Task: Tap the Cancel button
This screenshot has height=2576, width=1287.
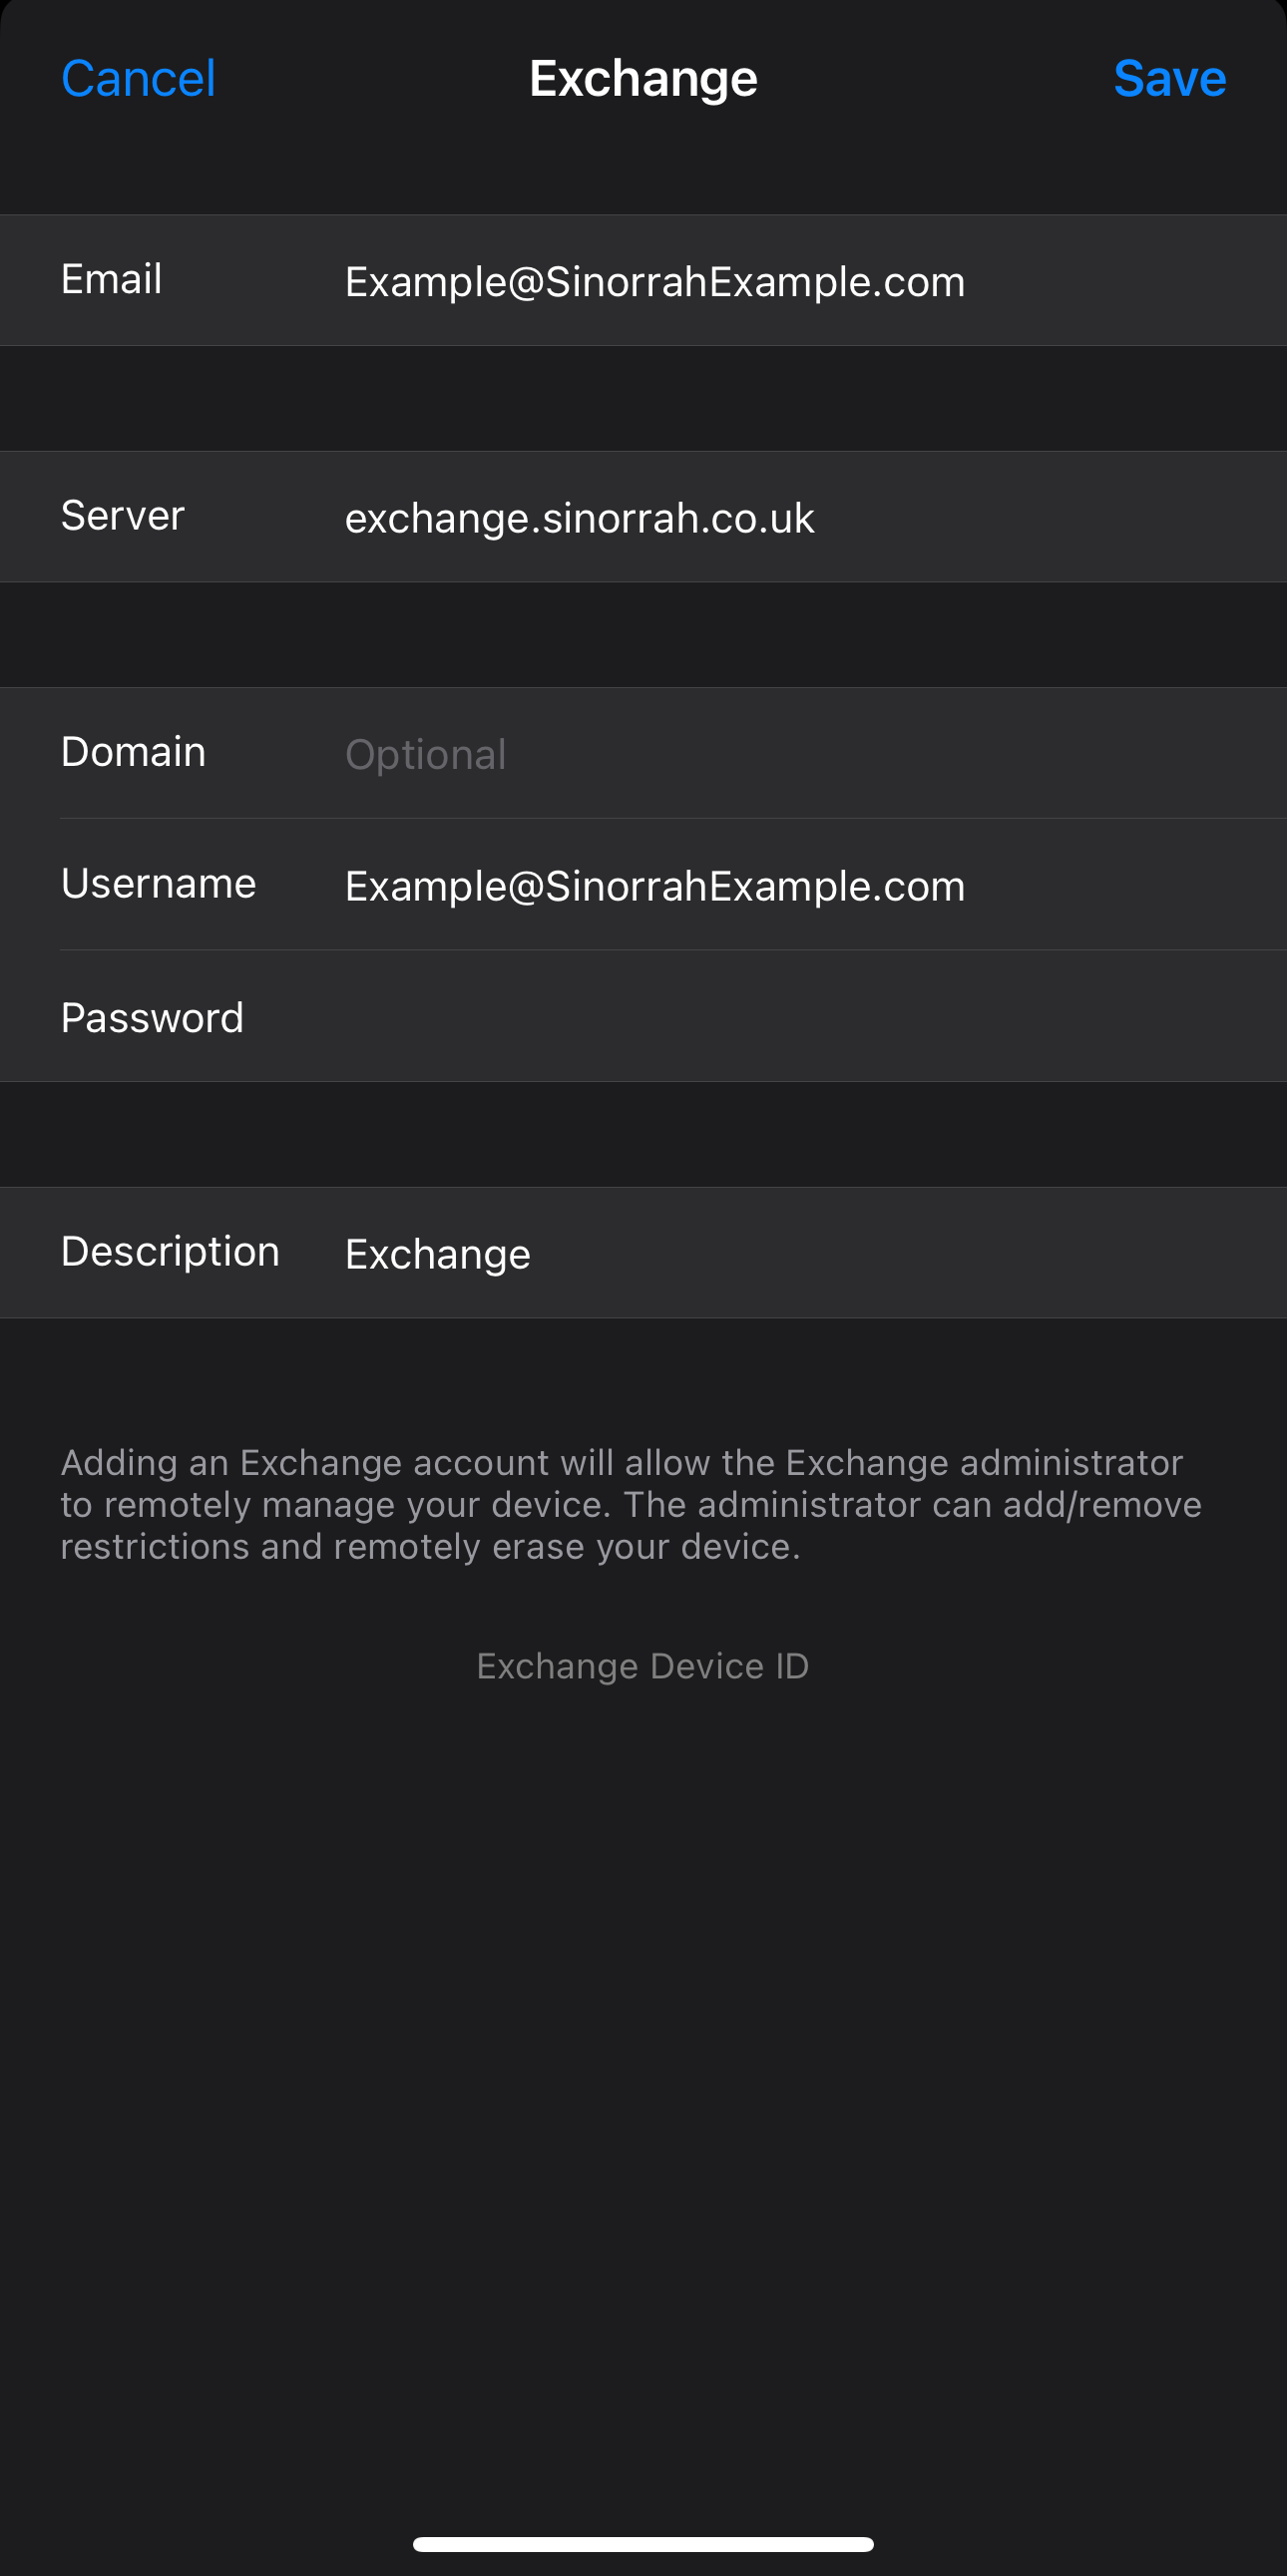Action: pyautogui.click(x=138, y=79)
